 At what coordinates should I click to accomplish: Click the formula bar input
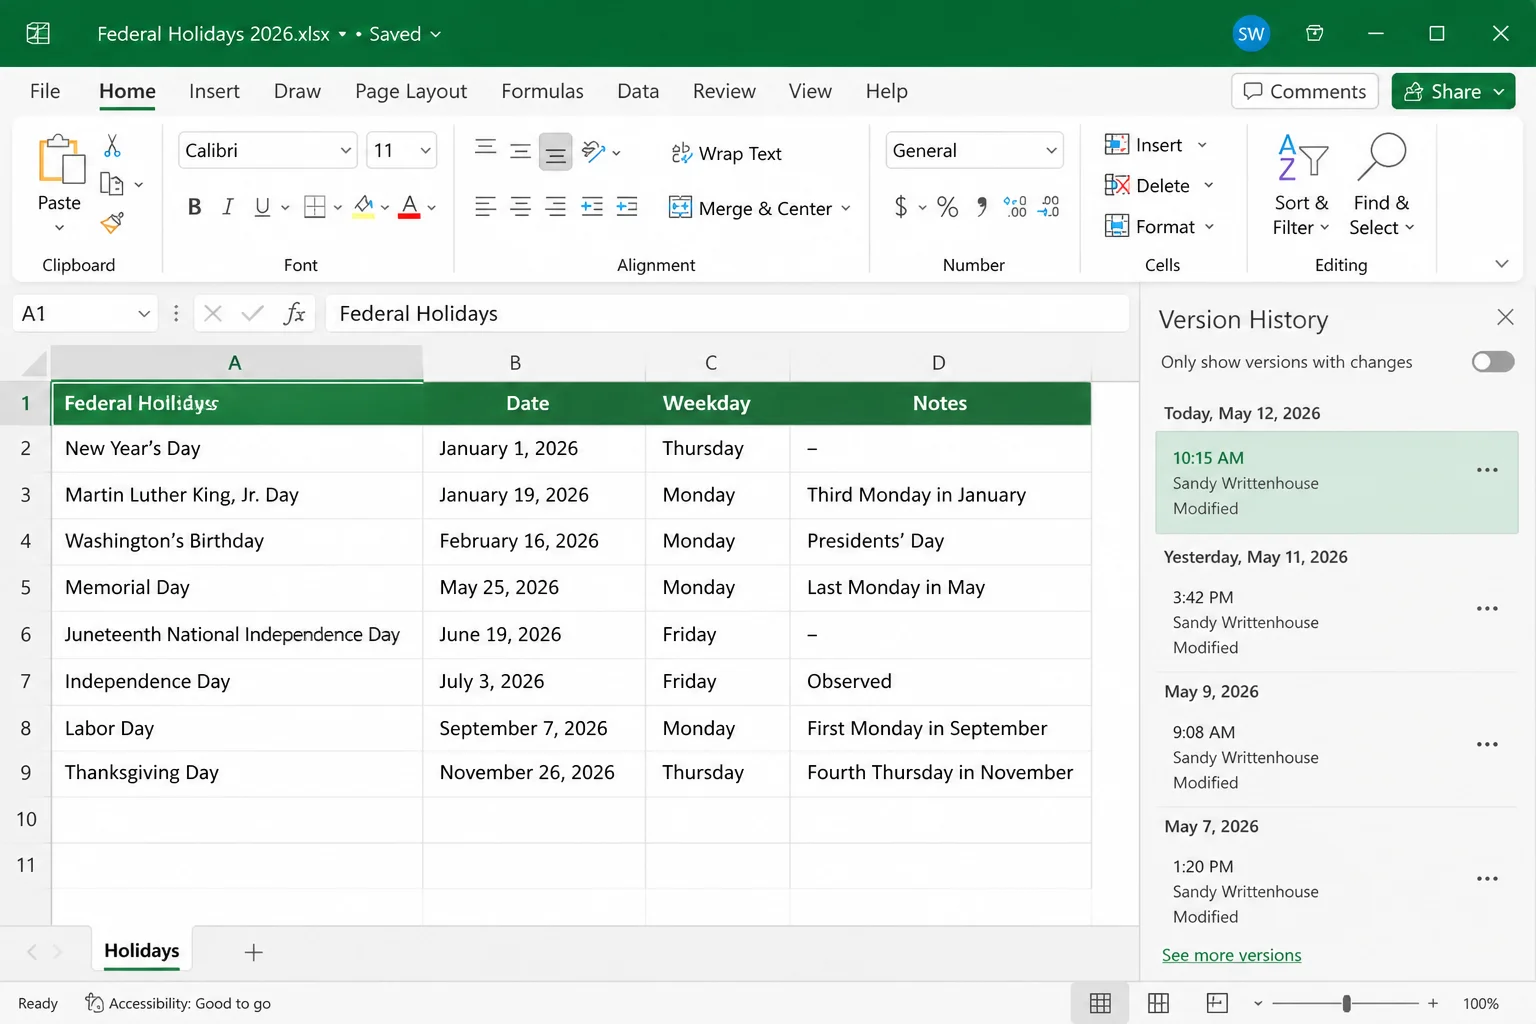(727, 314)
